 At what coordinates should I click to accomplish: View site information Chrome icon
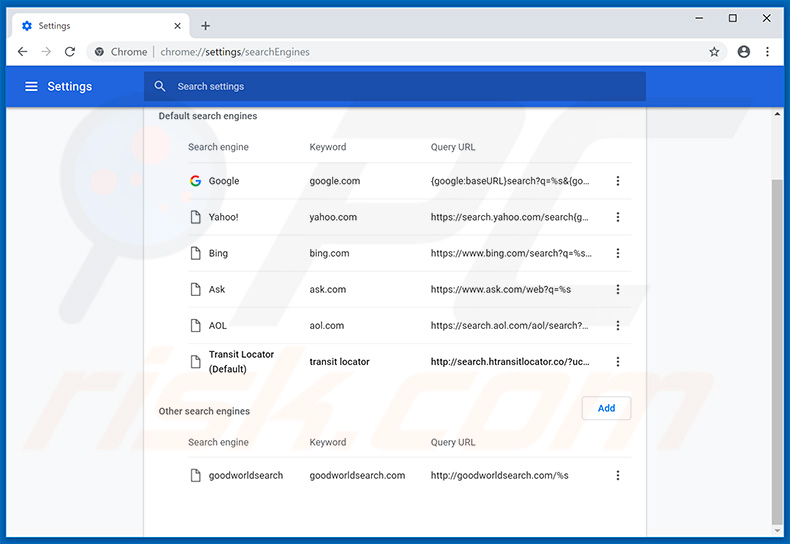tap(99, 51)
